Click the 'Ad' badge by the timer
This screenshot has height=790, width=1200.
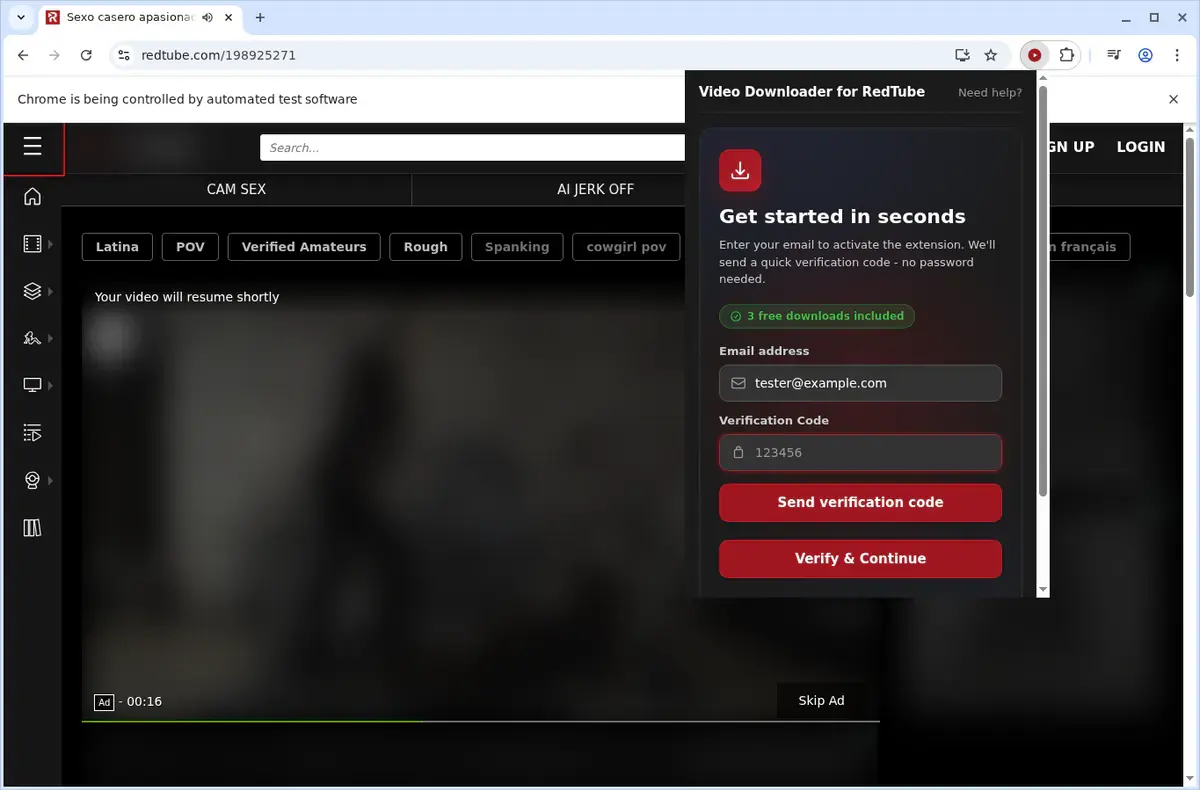tap(104, 702)
